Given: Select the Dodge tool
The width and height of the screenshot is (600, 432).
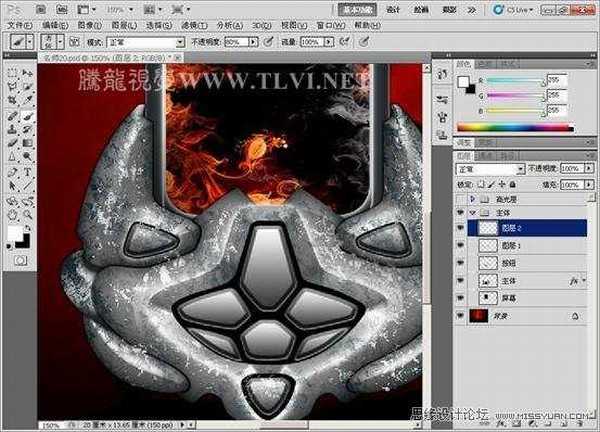Looking at the screenshot, I should pos(27,156).
